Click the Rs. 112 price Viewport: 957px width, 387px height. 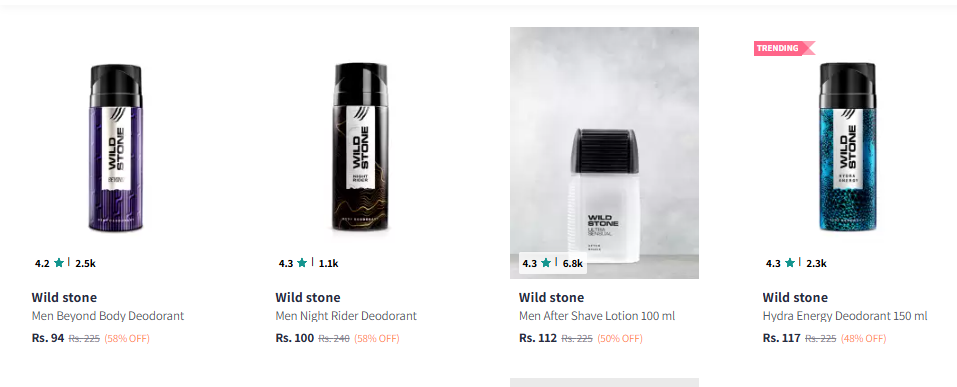(538, 338)
